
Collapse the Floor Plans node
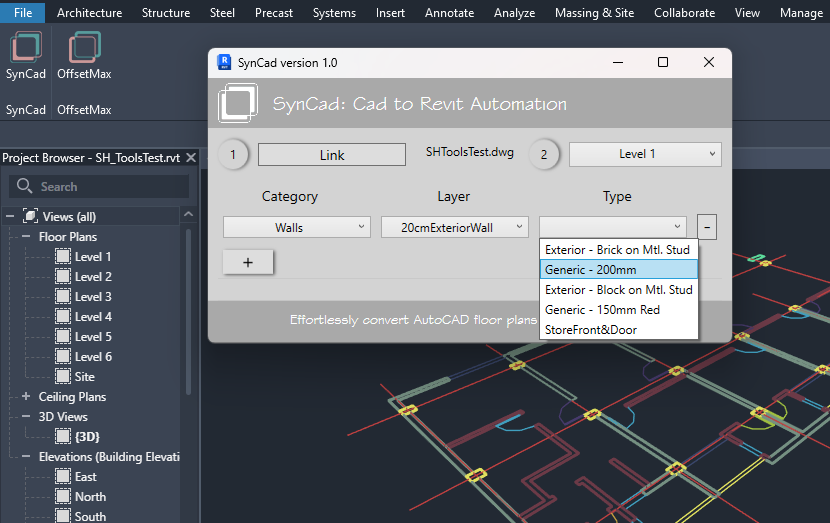tap(26, 236)
